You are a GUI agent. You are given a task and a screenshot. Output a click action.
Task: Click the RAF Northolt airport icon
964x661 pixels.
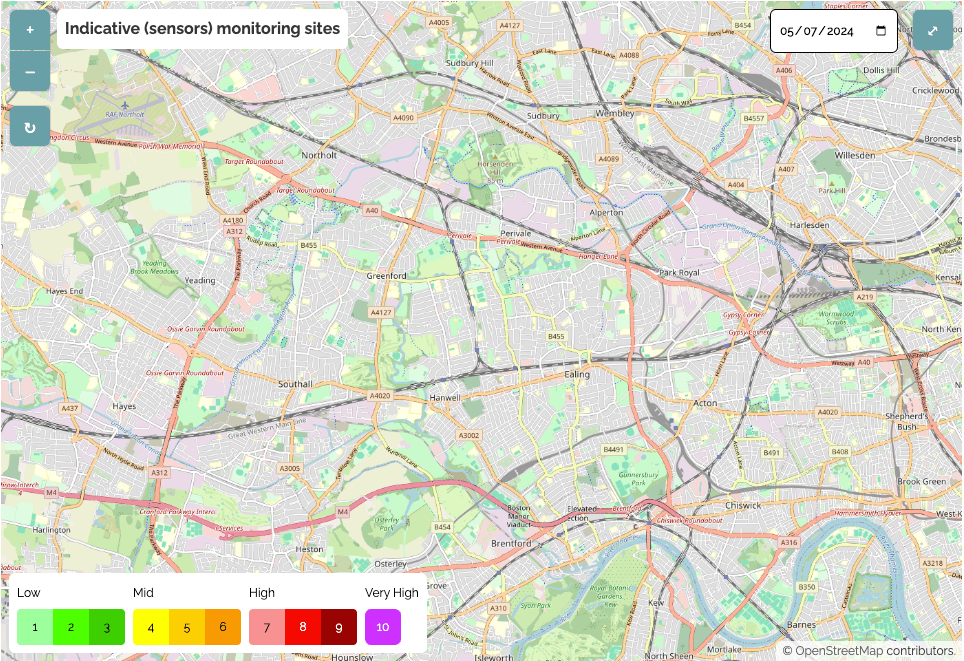tap(125, 106)
